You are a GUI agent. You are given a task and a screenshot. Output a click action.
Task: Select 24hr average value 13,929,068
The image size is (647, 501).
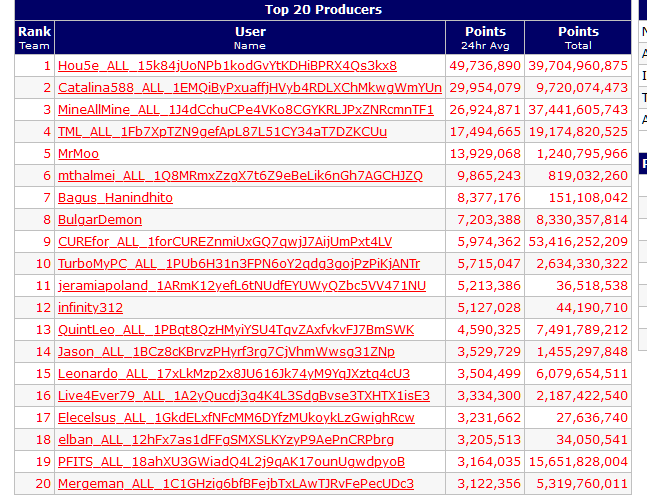coord(485,154)
